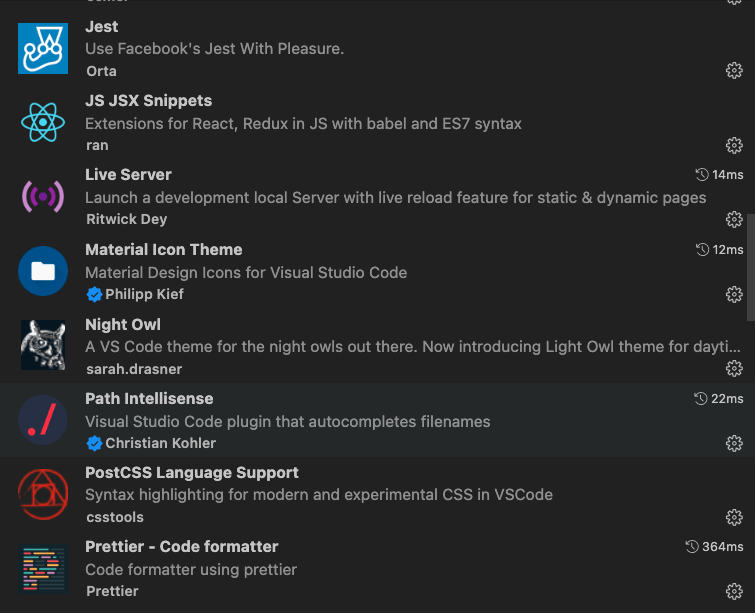Select the Prettier - Code formatter title

[x=182, y=547]
